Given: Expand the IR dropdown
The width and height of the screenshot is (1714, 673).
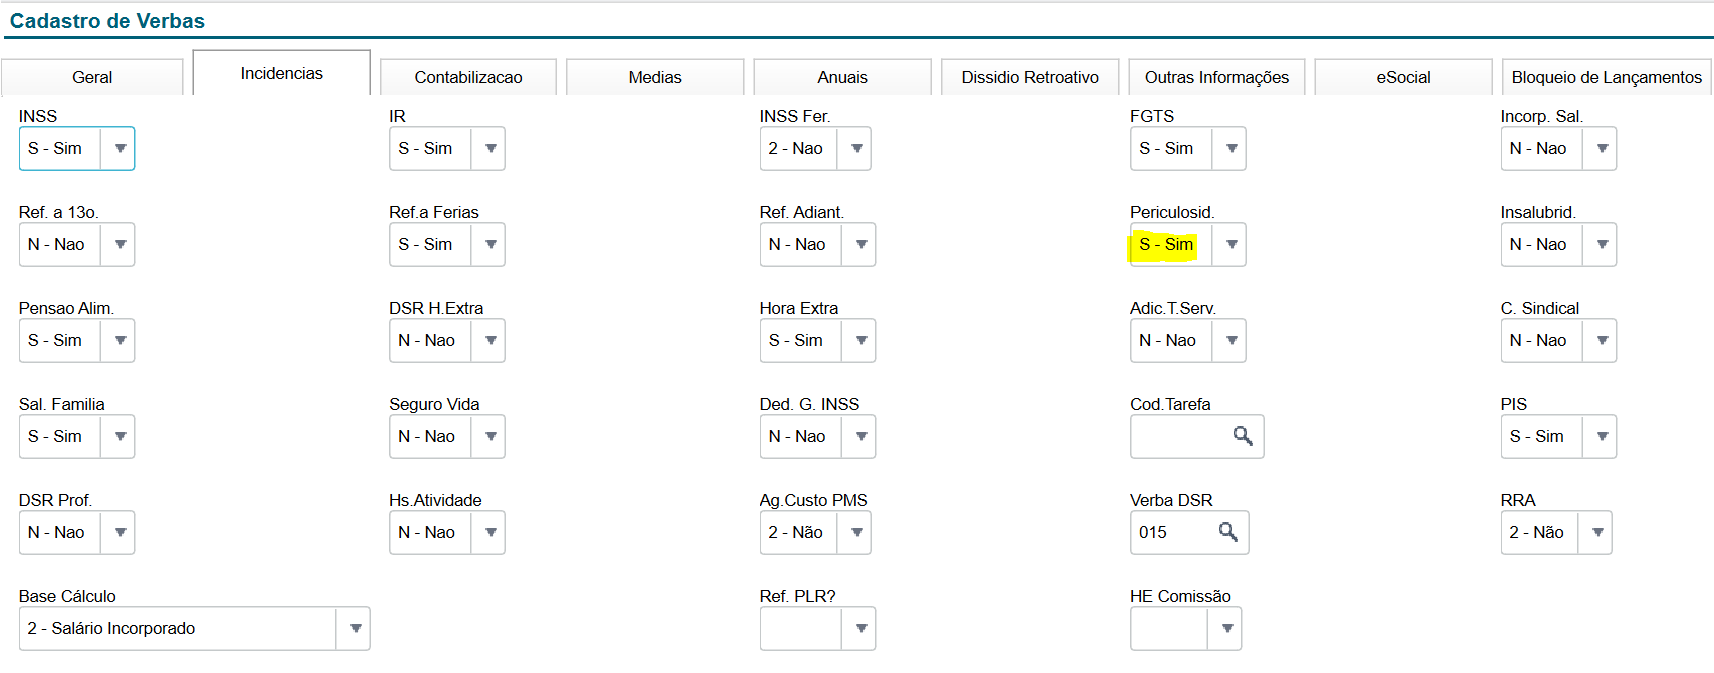Looking at the screenshot, I should (490, 148).
